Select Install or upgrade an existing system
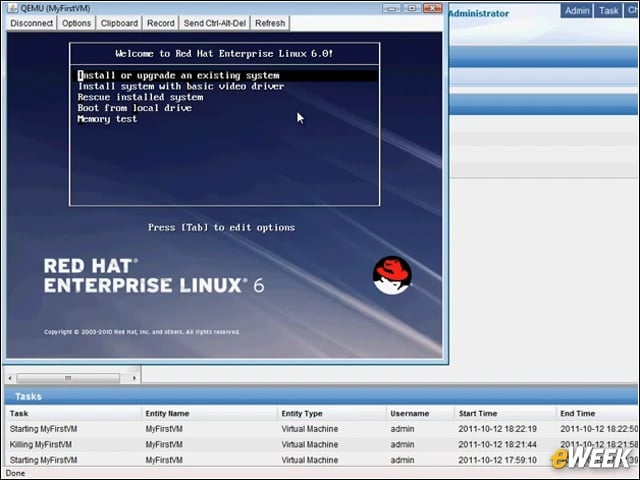Screen dimensions: 640x480 pyautogui.click(x=227, y=76)
